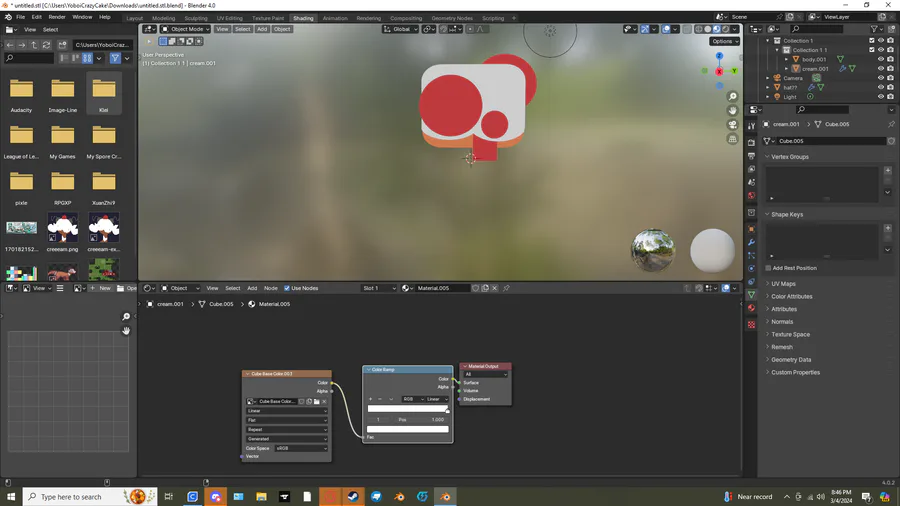
Task: Click the viewport zoom magnifier icon
Action: pos(733,97)
